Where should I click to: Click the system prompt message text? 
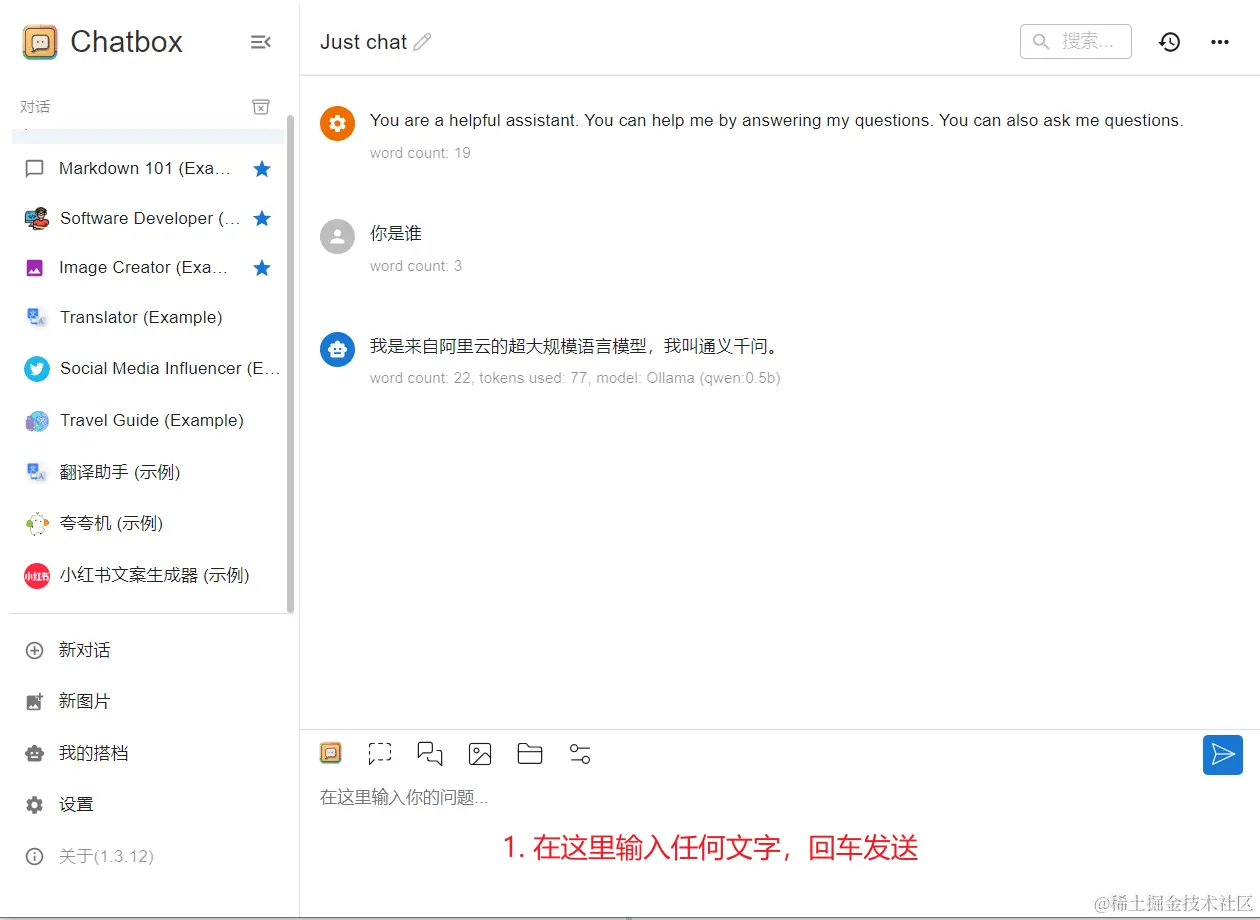click(776, 120)
